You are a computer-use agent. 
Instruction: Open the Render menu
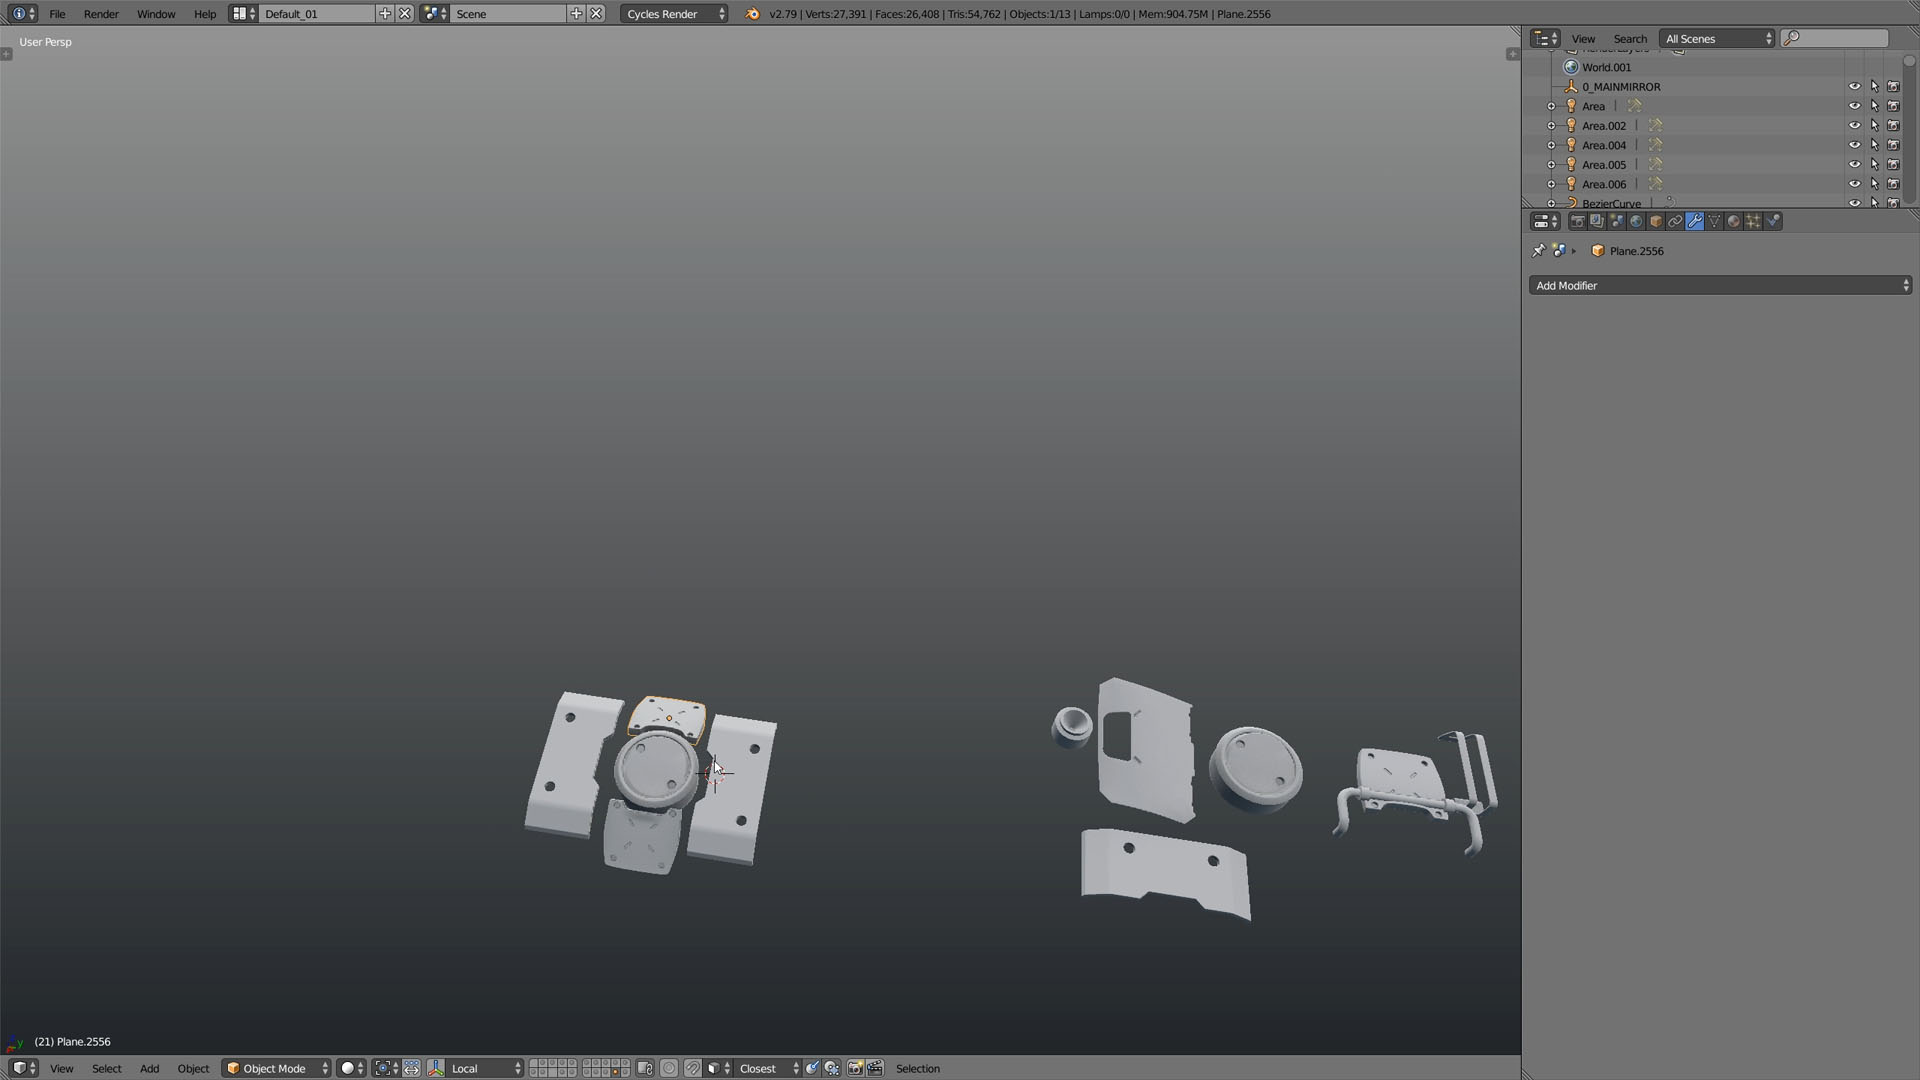[x=101, y=14]
